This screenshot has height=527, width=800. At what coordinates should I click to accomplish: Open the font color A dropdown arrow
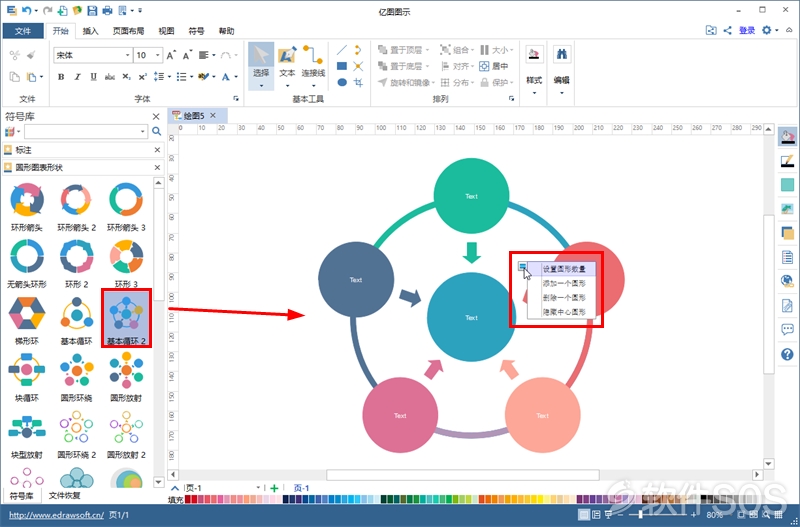(x=236, y=77)
